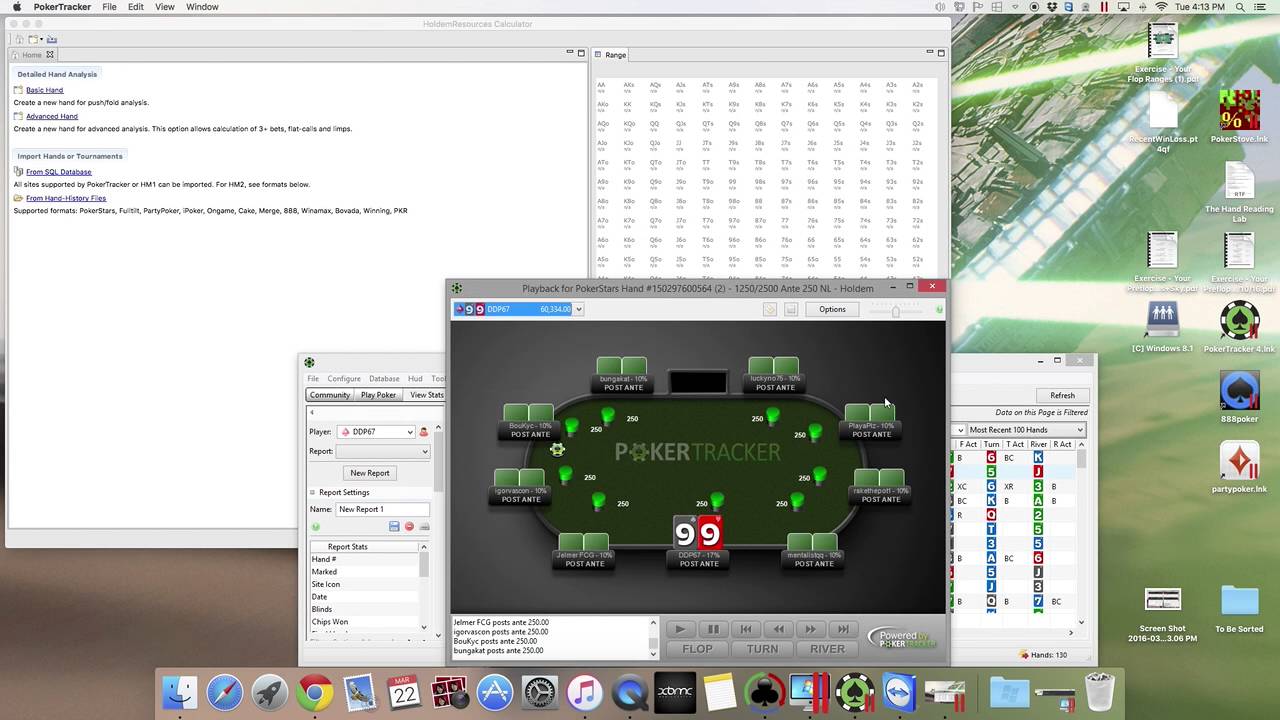This screenshot has width=1280, height=720.
Task: Select 'Site Icon' in Report Stats list
Action: [x=365, y=584]
